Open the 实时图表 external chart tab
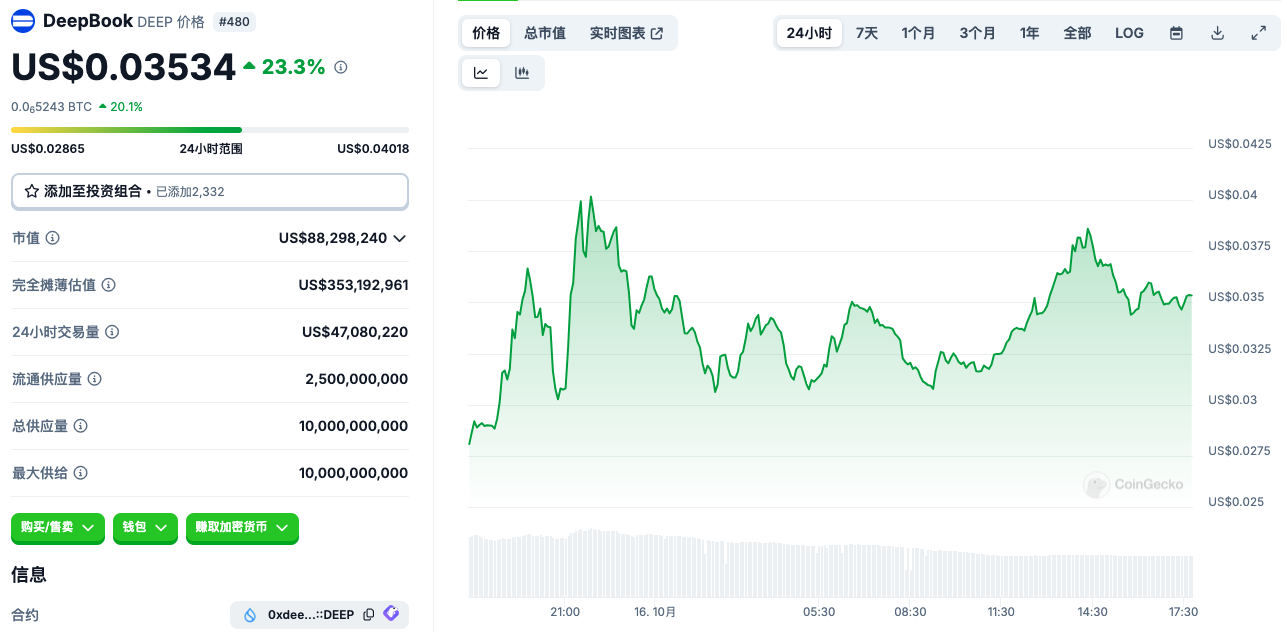This screenshot has height=632, width=1287. (x=626, y=33)
